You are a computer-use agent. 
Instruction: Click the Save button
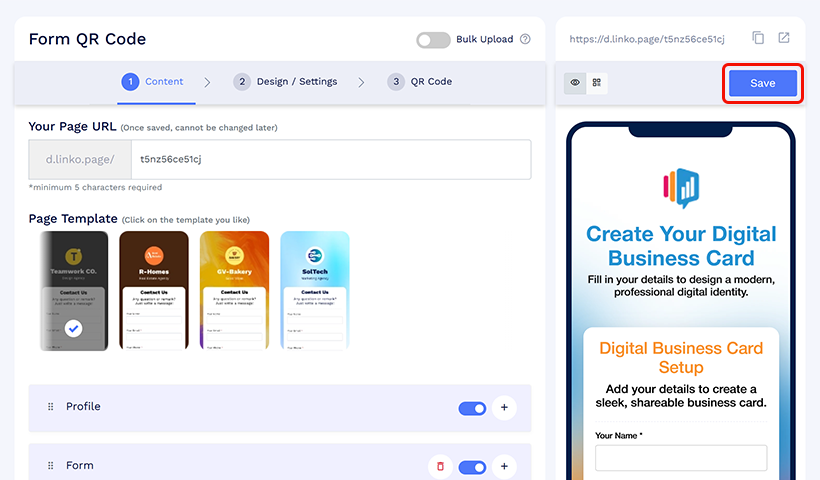click(x=762, y=84)
